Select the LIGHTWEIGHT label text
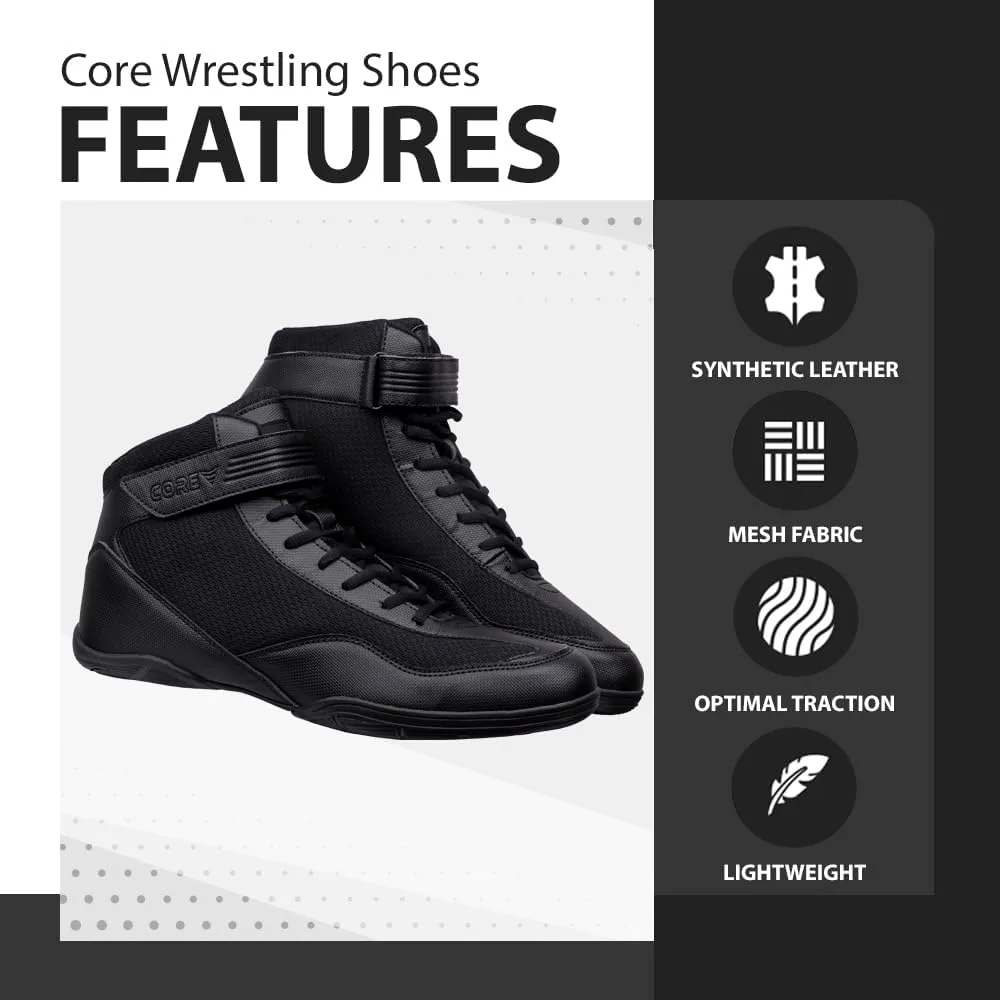This screenshot has height=1000, width=1000. click(795, 872)
